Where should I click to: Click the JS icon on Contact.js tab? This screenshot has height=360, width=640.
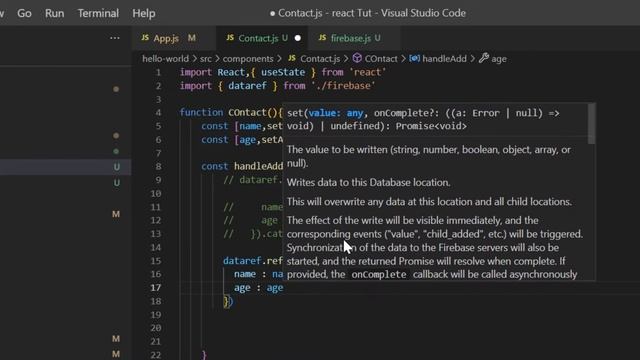[230, 38]
